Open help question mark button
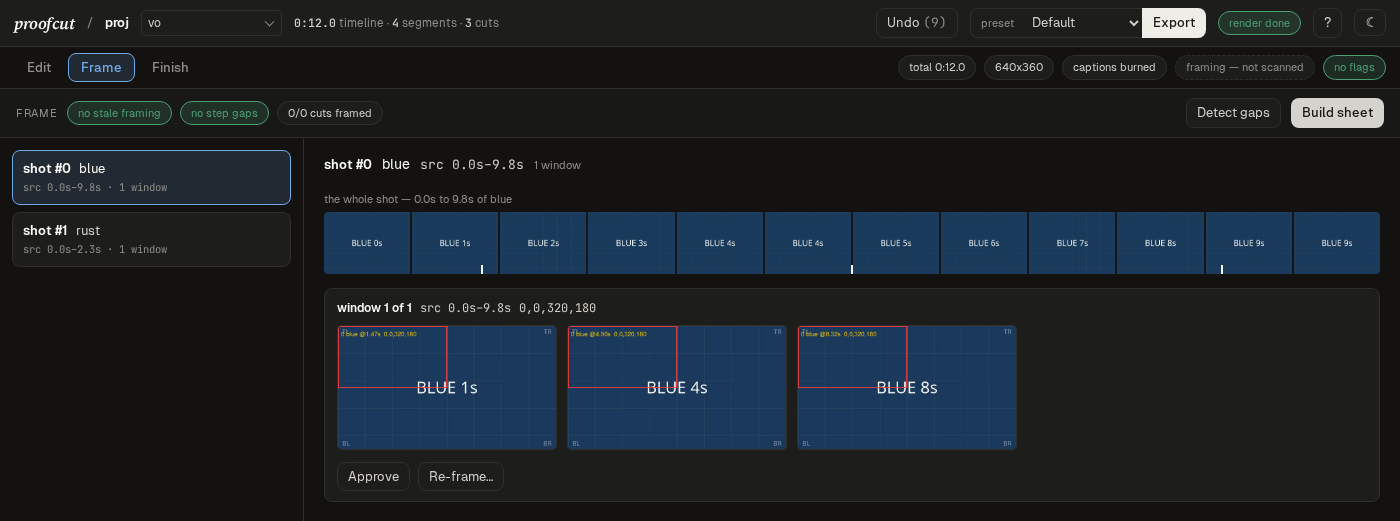The image size is (1400, 521). click(x=1327, y=23)
